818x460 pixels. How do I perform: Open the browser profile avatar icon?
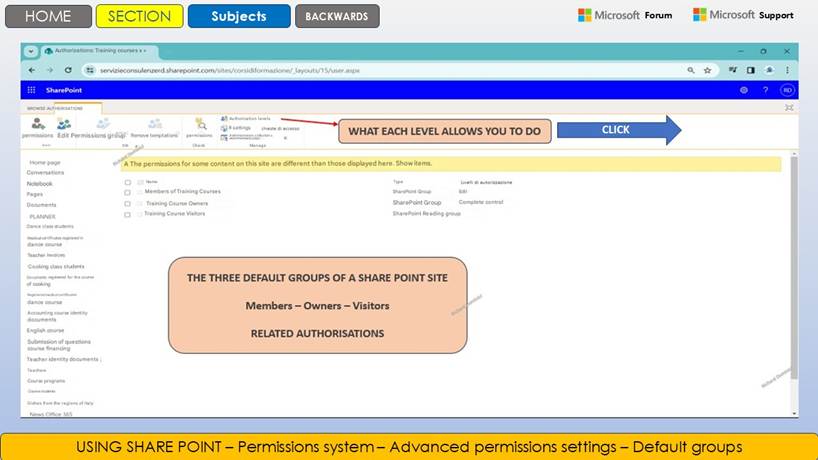click(x=769, y=70)
